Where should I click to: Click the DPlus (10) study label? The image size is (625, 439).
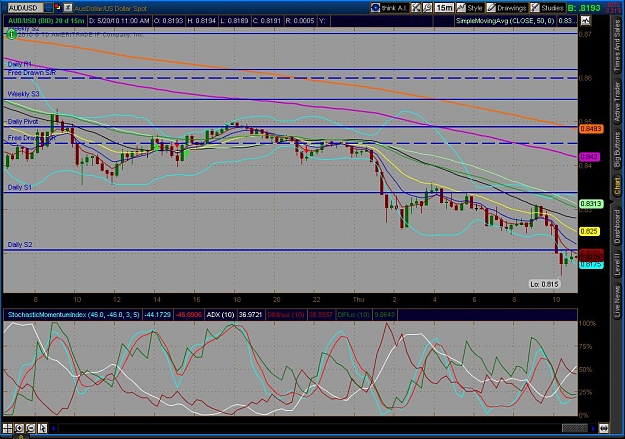[x=353, y=315]
